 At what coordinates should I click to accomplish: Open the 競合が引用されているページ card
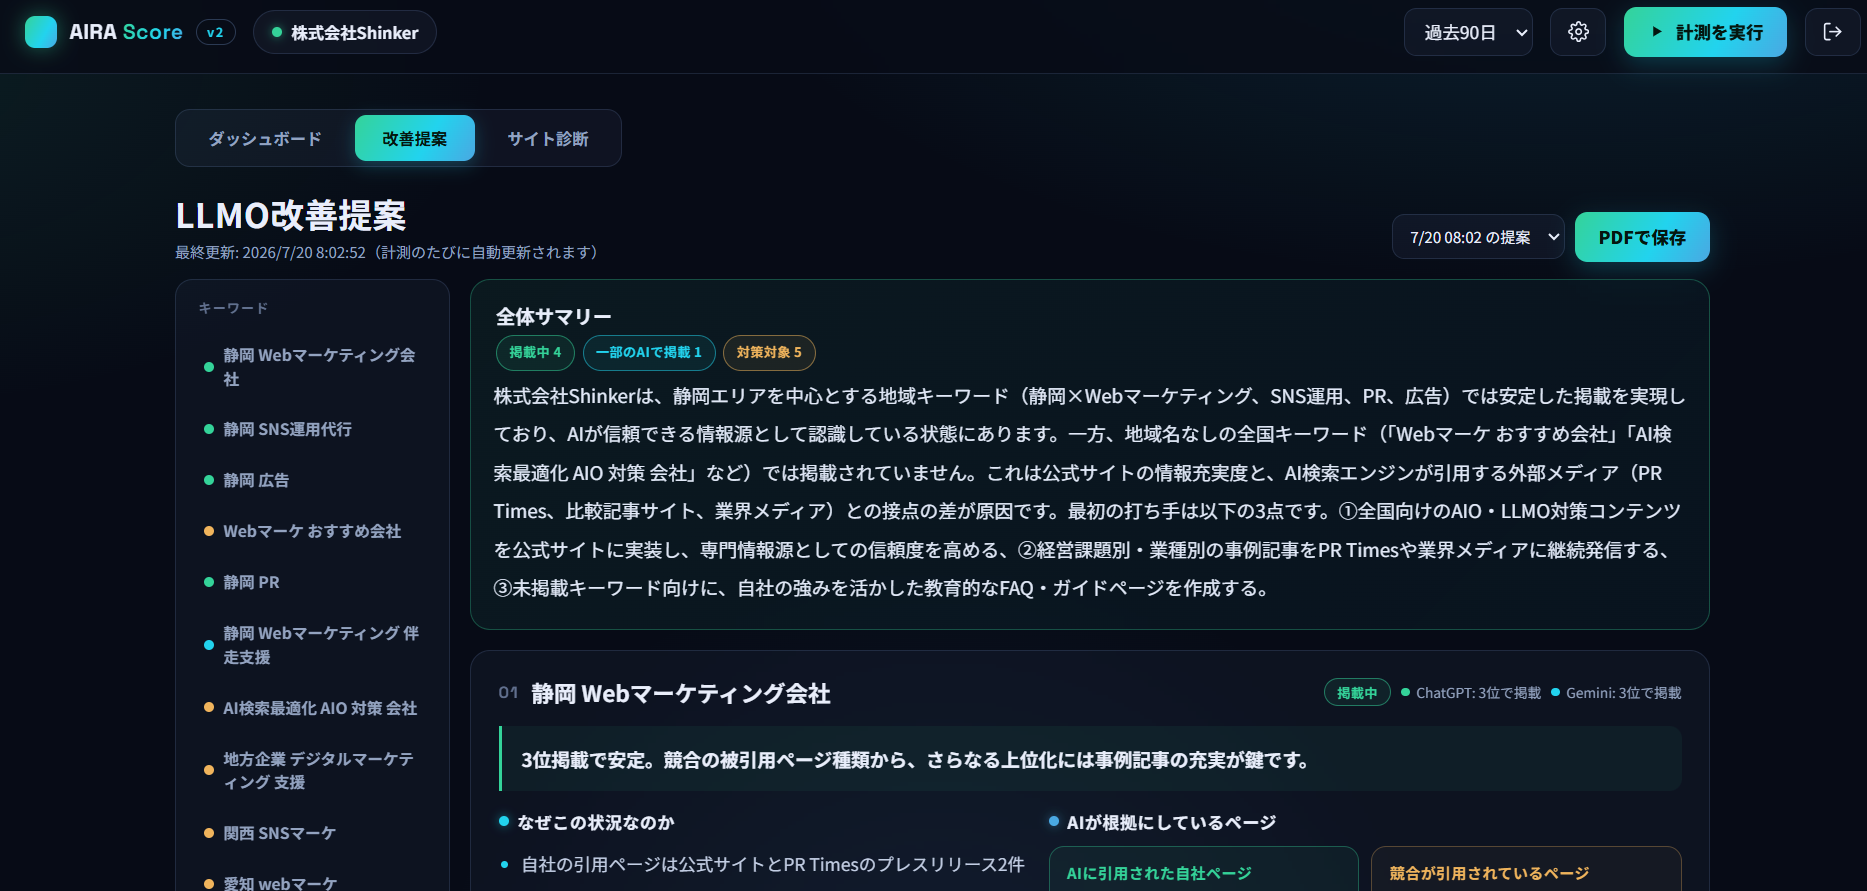pos(1526,869)
